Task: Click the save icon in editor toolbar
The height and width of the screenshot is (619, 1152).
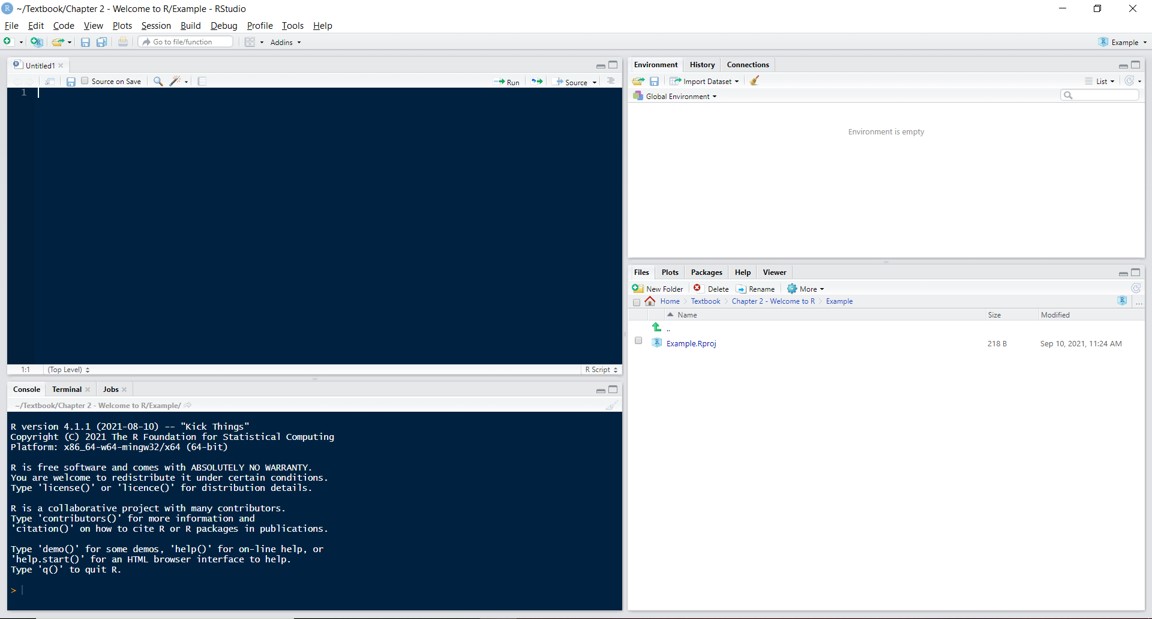Action: tap(71, 81)
